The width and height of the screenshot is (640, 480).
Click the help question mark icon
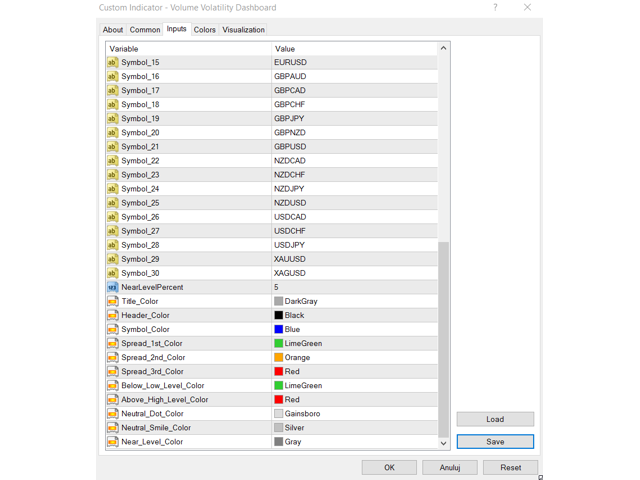click(495, 7)
